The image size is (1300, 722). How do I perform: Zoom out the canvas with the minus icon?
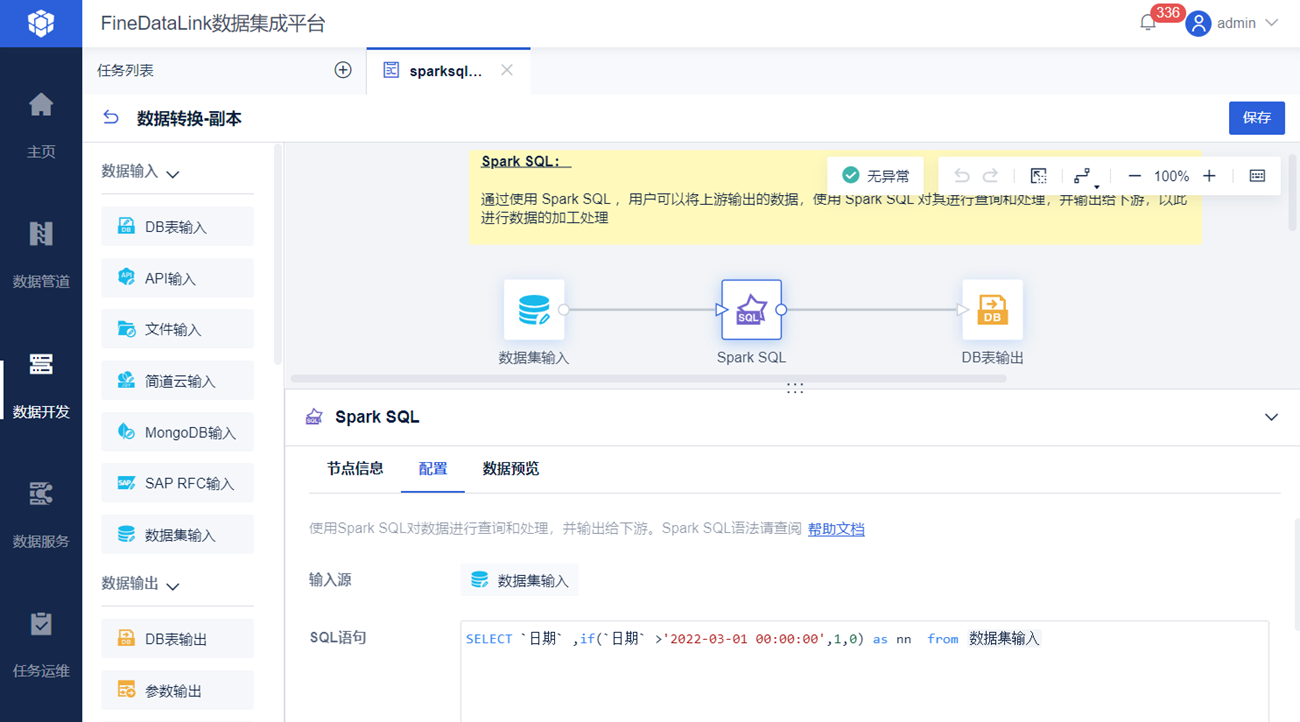click(1134, 176)
